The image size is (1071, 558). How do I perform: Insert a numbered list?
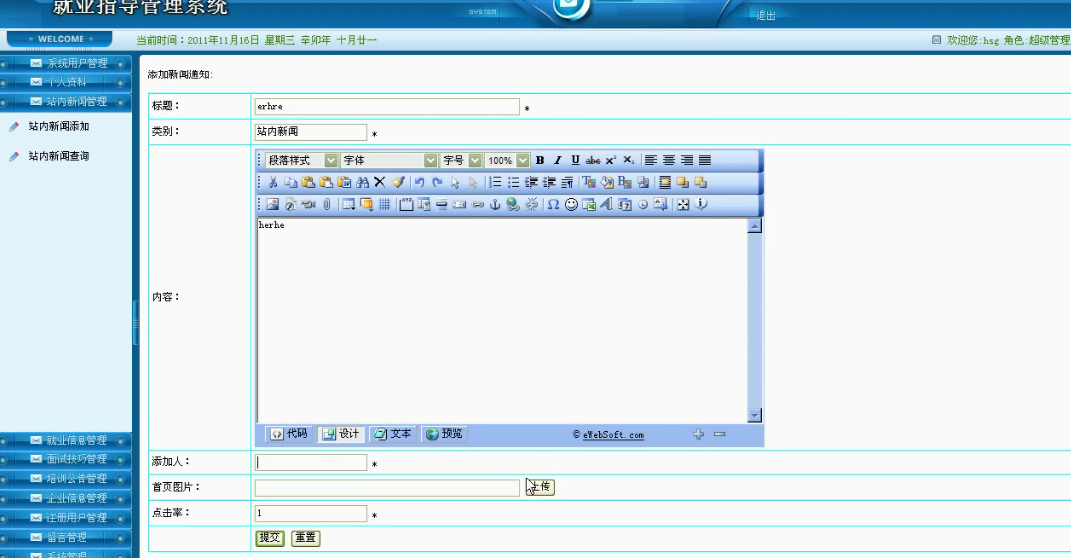[495, 182]
